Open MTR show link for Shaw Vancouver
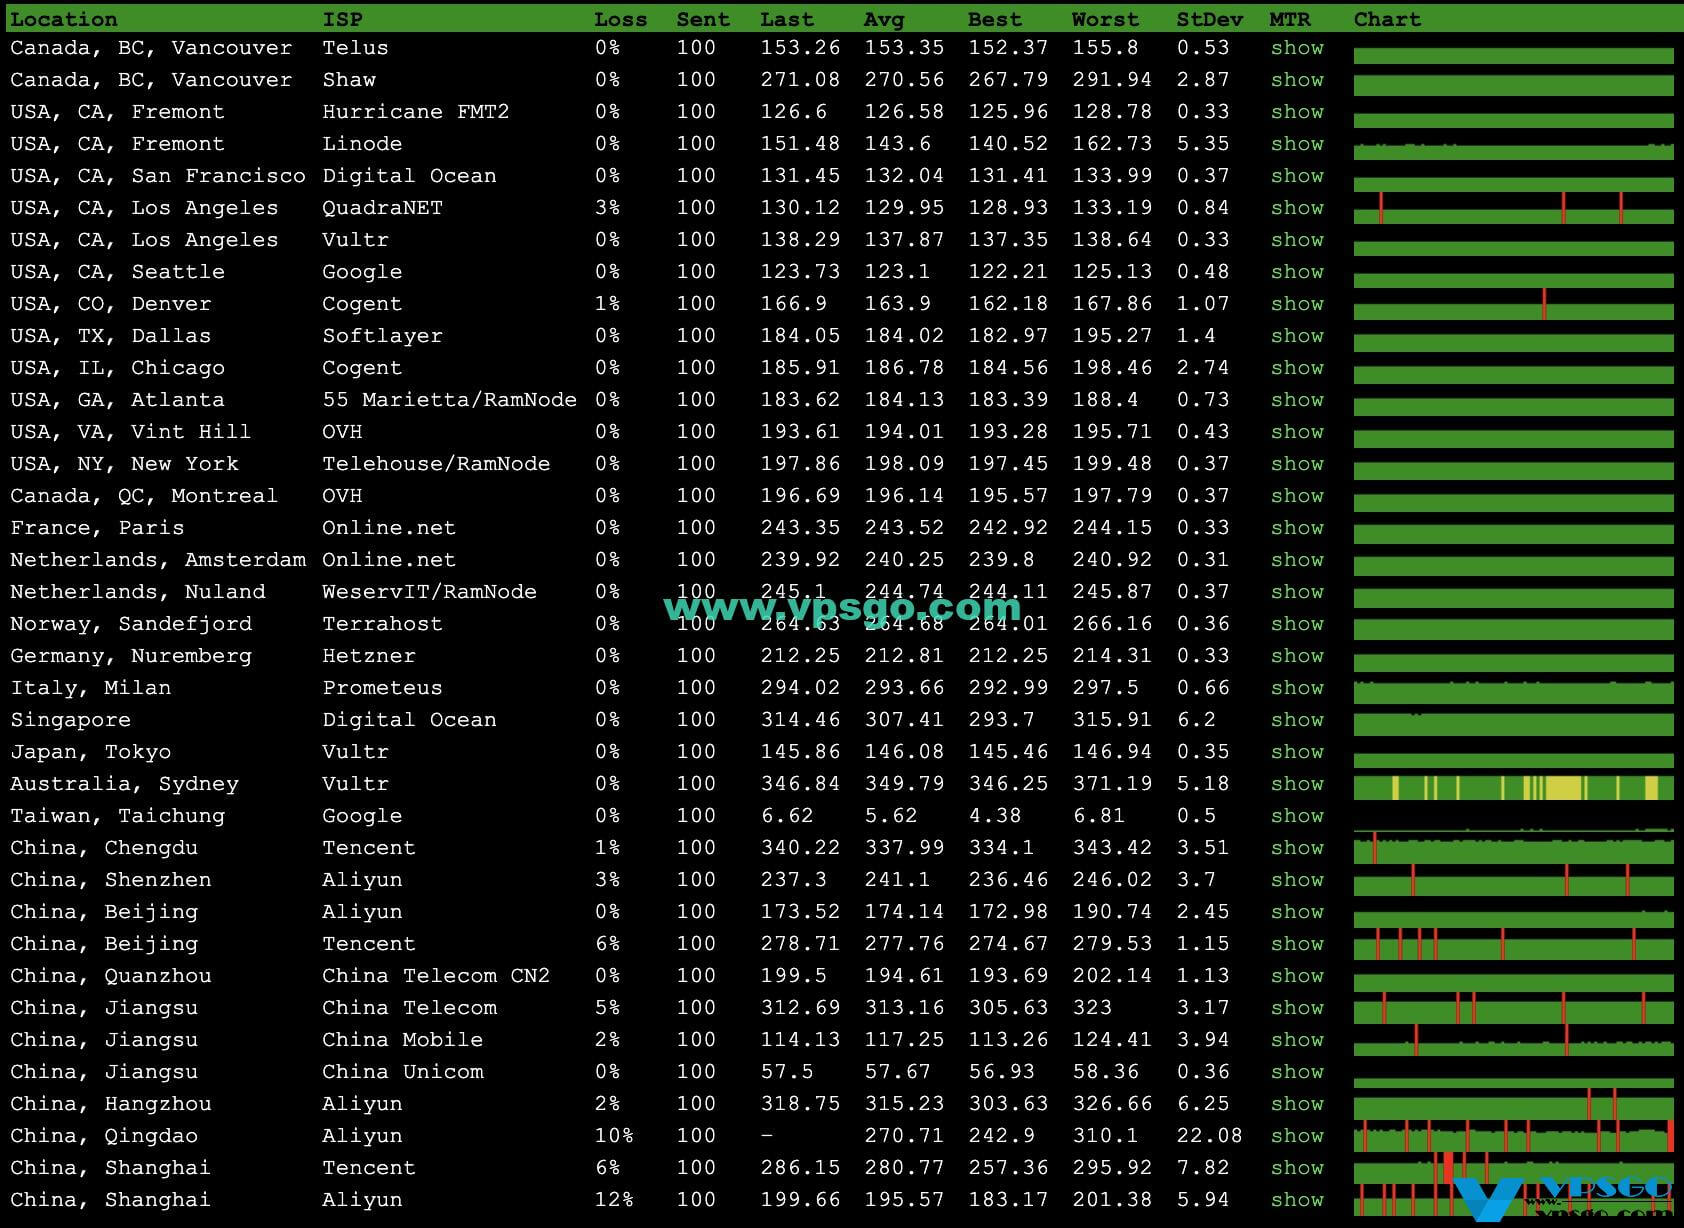Image resolution: width=1684 pixels, height=1228 pixels. click(x=1297, y=80)
